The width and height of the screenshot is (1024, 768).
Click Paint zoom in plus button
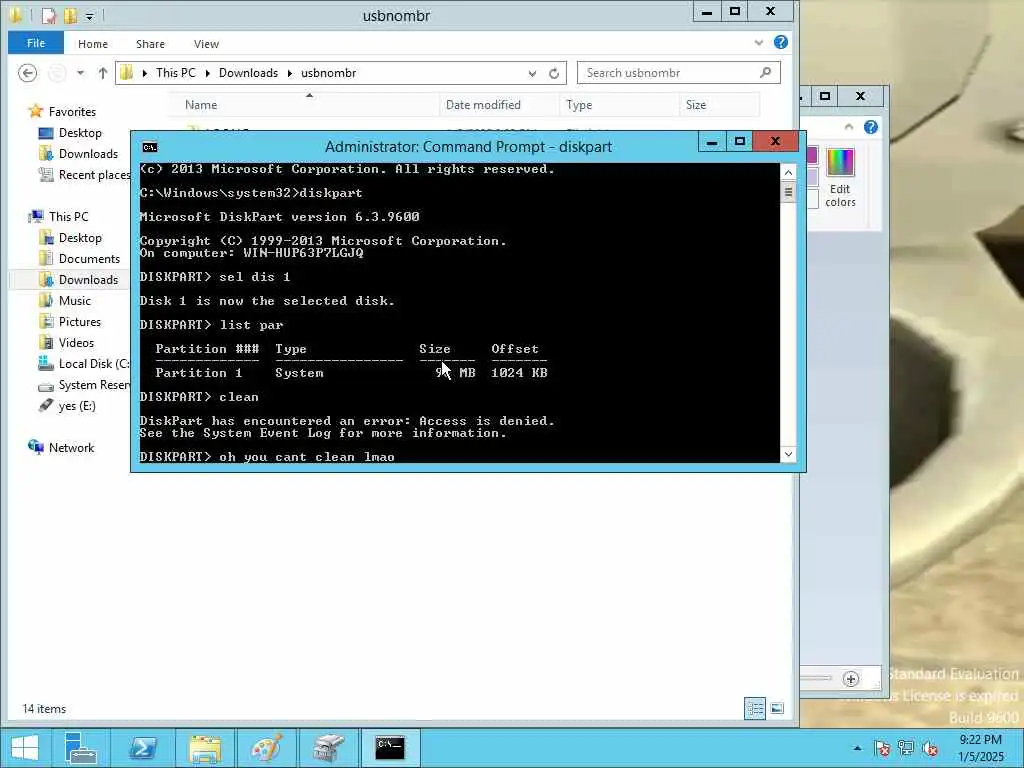[x=850, y=679]
